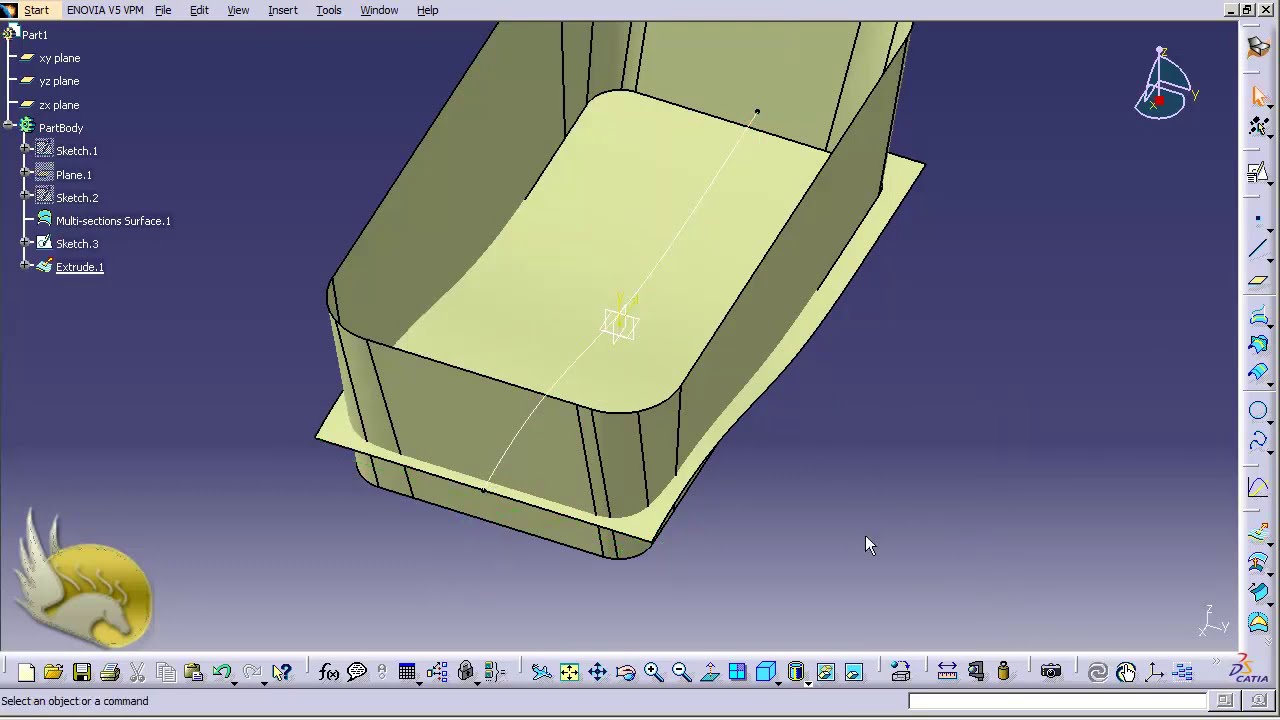The width and height of the screenshot is (1280, 720).
Task: Expand the Sketch.3 tree node
Action: (25, 243)
